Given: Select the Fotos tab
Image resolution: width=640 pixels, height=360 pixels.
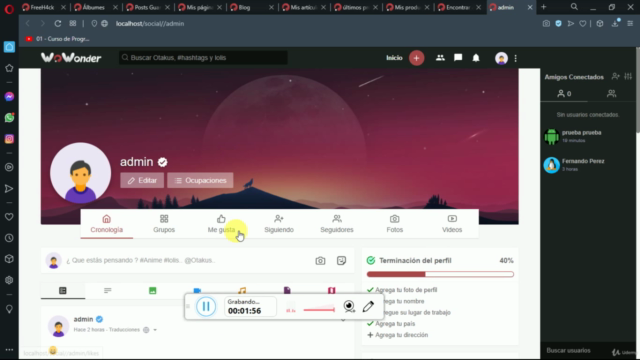Looking at the screenshot, I should [394, 224].
